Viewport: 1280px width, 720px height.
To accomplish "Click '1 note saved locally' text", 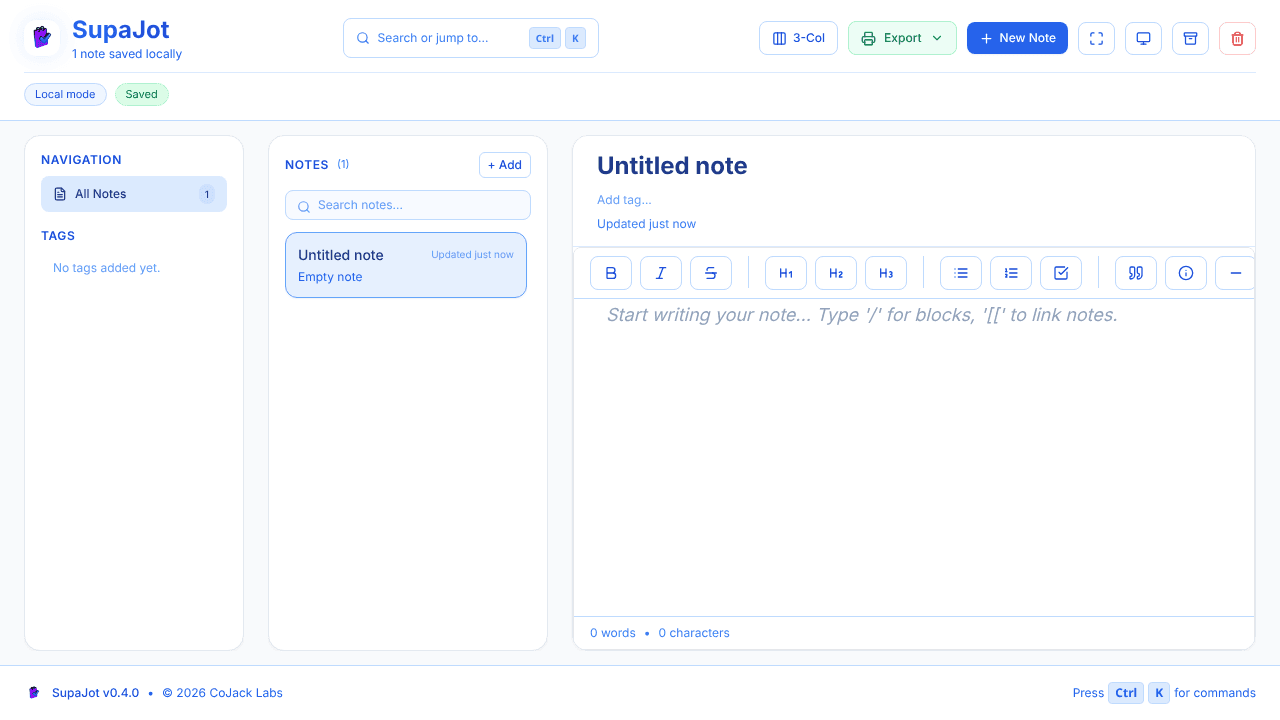I will click(127, 54).
